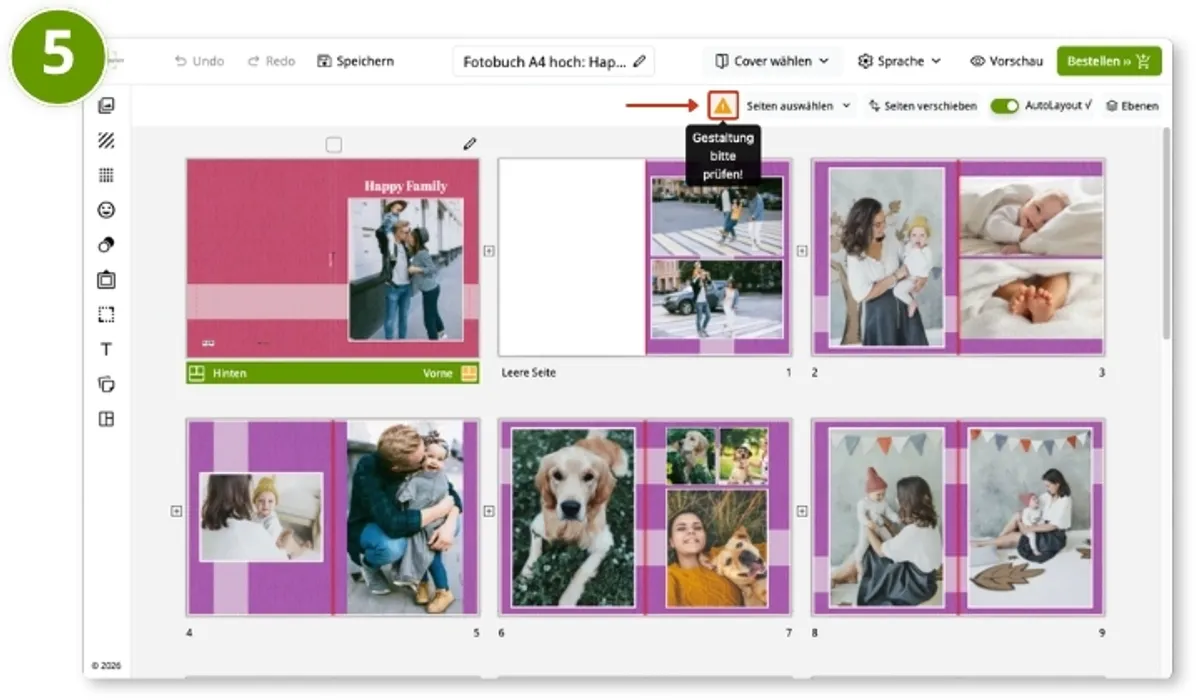
Task: Click the copy pages icon in the sidebar
Action: coord(106,384)
